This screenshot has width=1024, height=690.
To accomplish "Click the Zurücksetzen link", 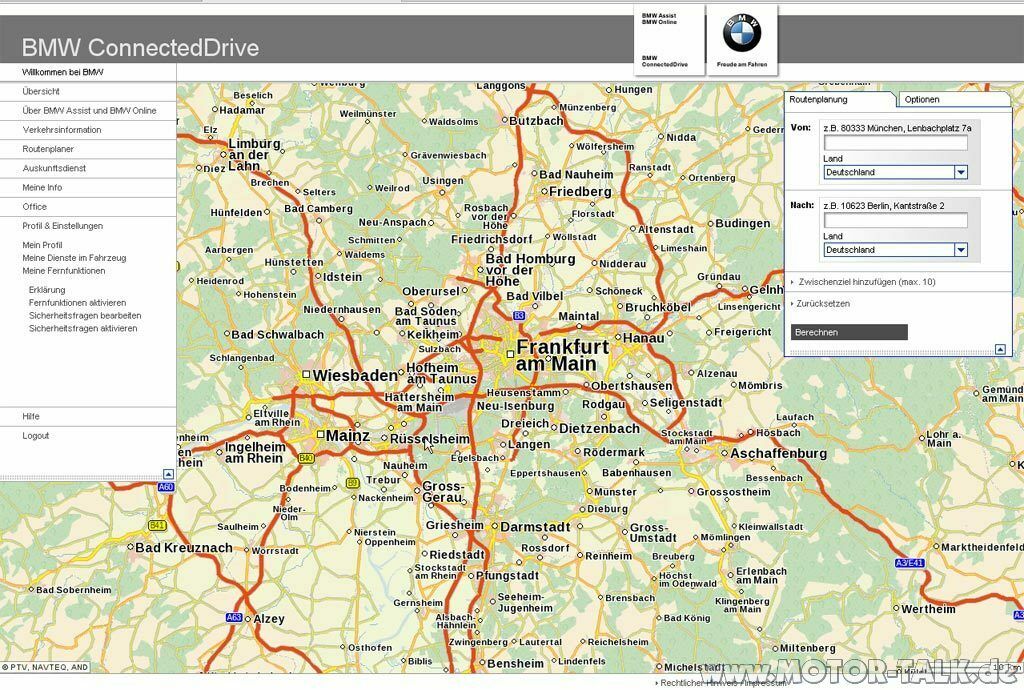I will 823,303.
